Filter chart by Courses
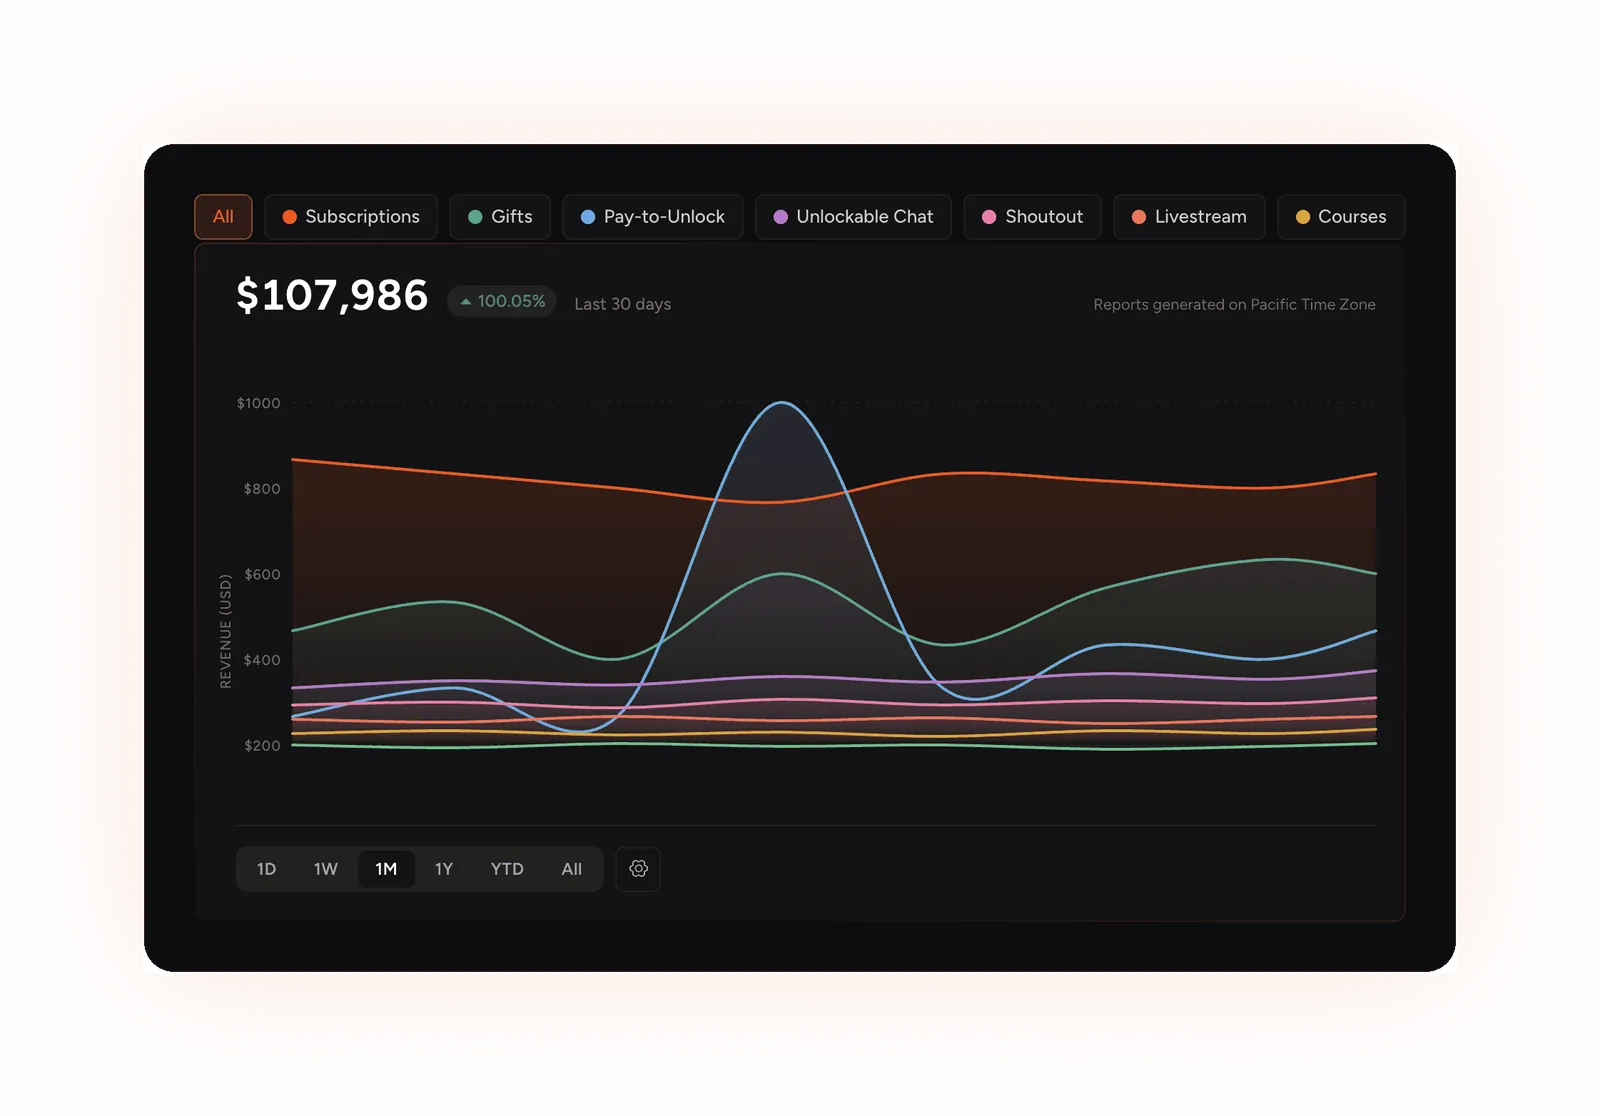The height and width of the screenshot is (1116, 1600). coord(1341,217)
